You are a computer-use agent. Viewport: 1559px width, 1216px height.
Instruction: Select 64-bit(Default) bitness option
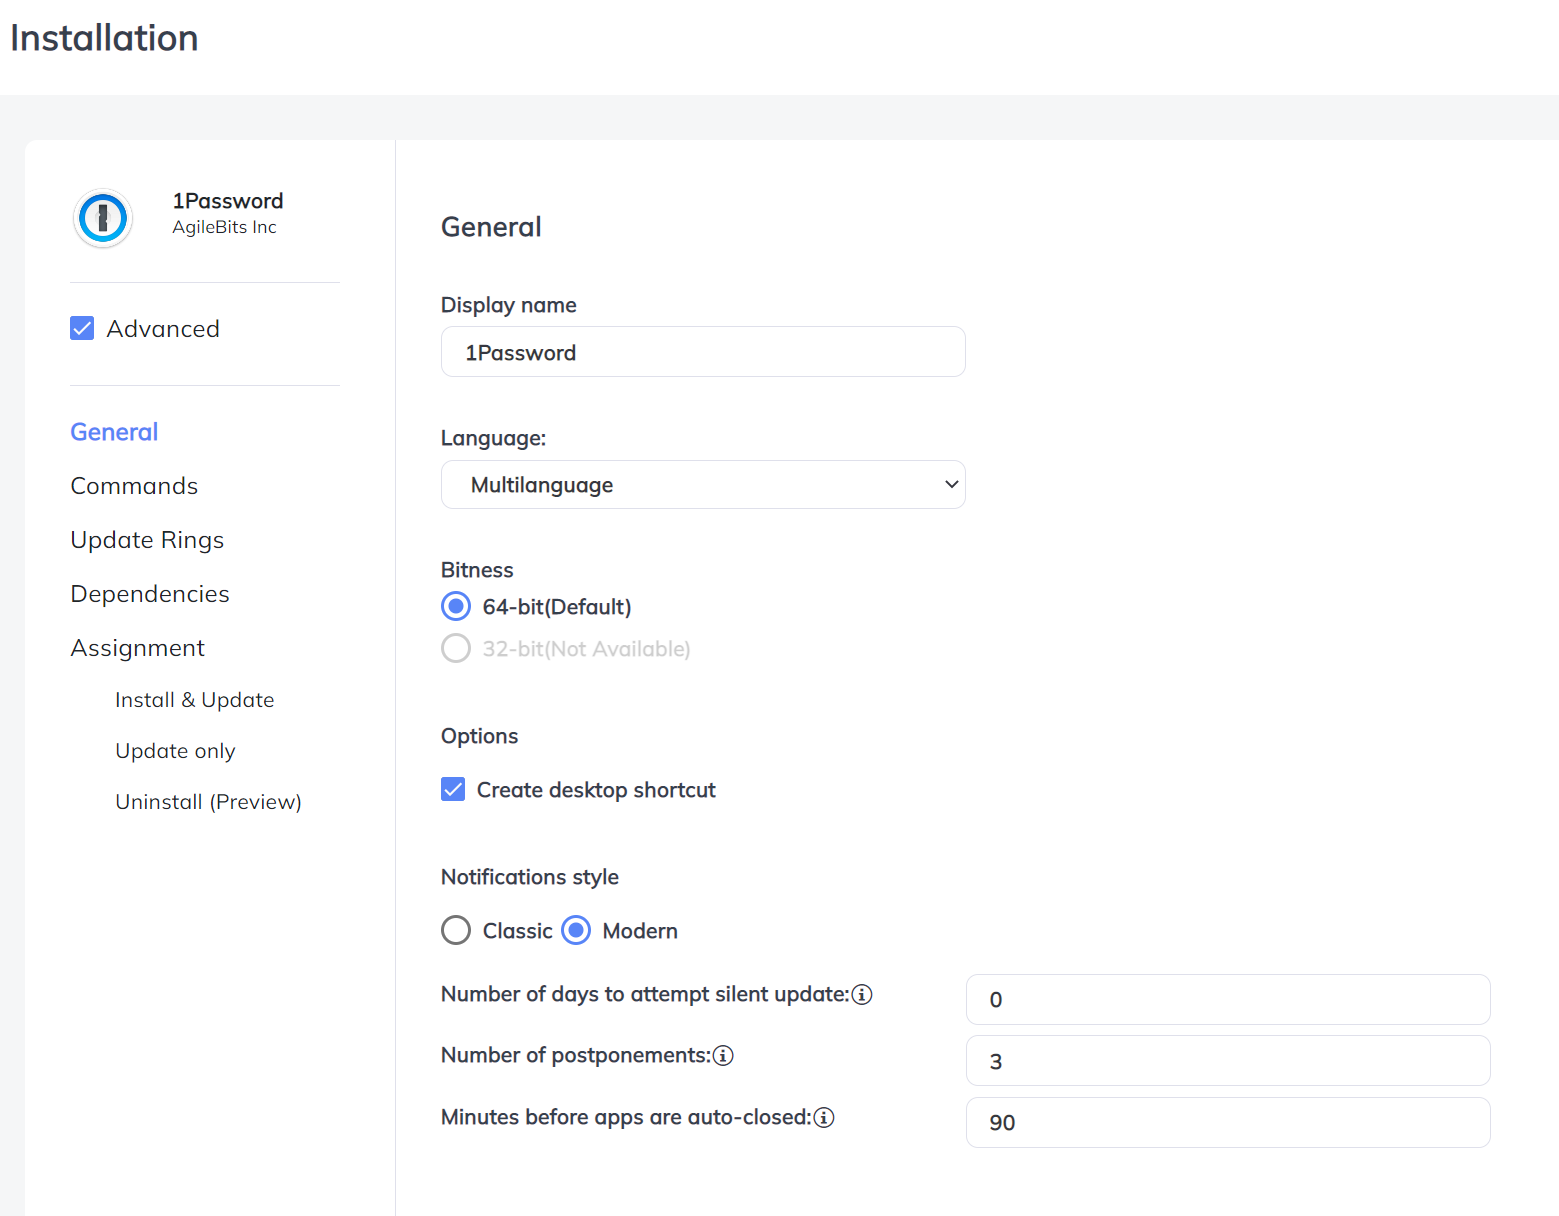click(456, 607)
